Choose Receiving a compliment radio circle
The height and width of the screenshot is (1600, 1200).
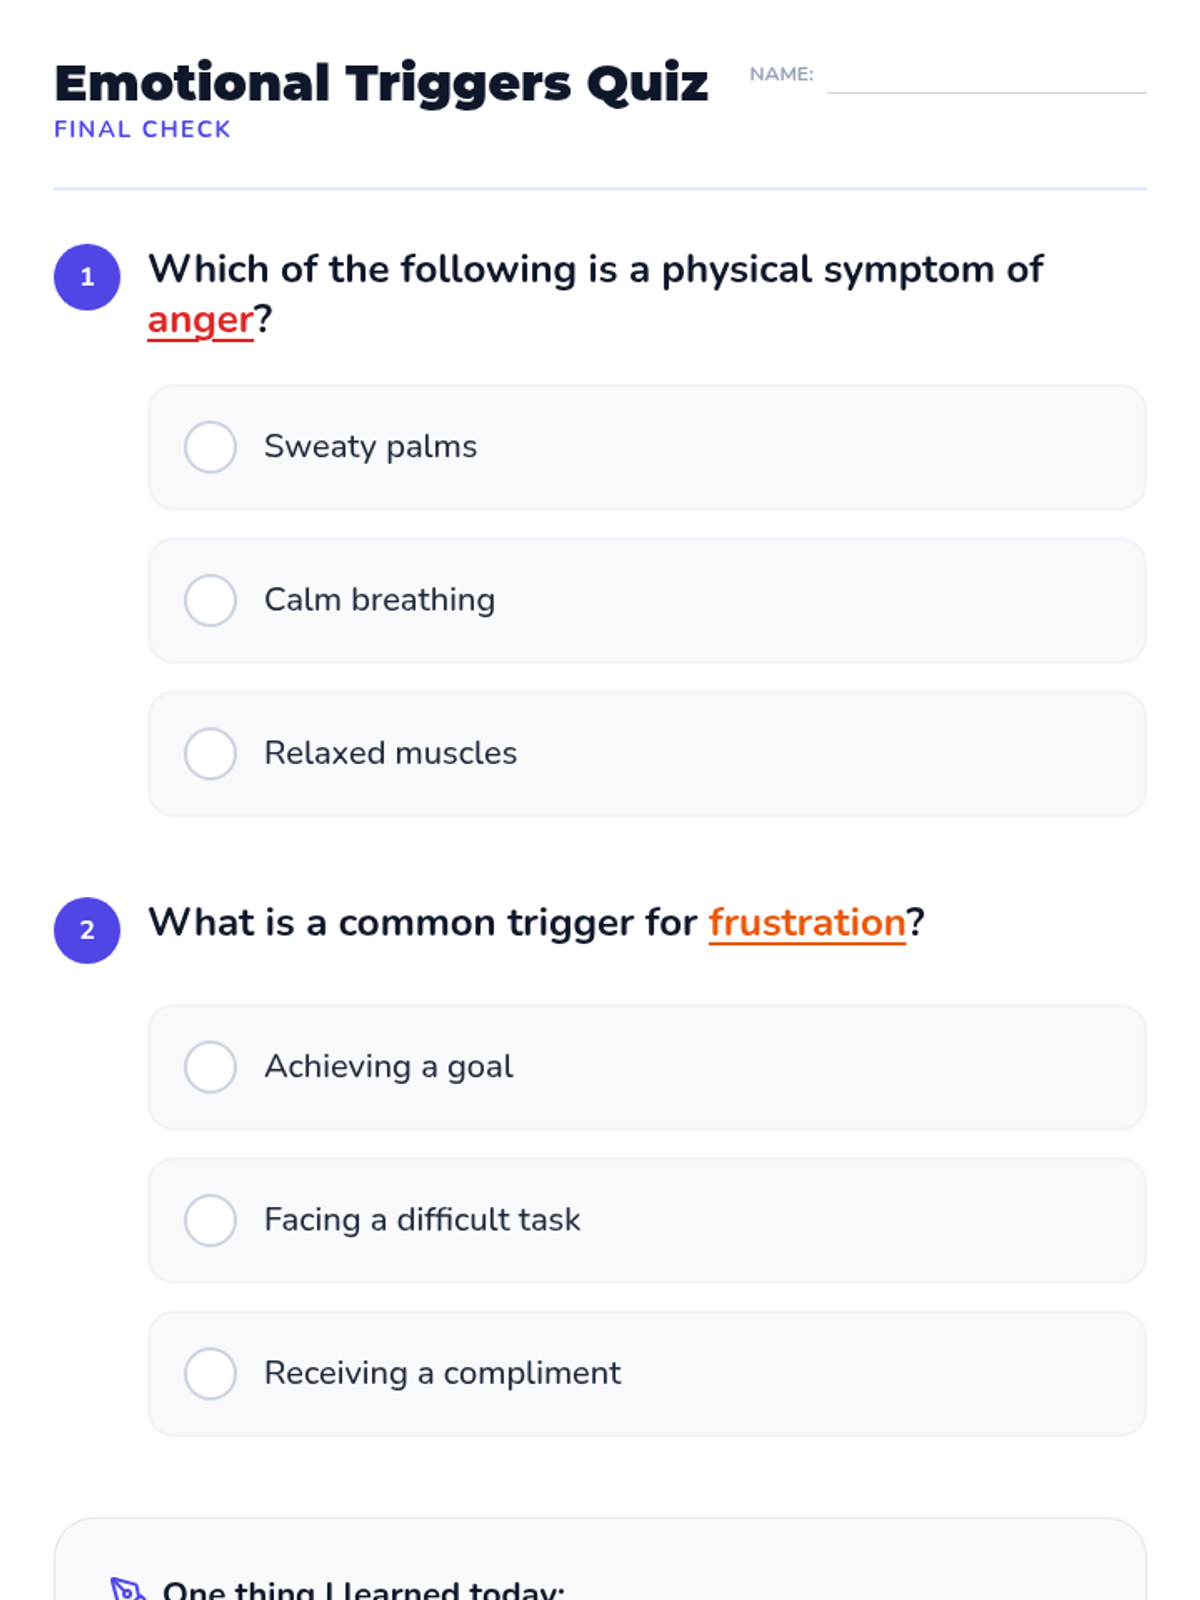pos(210,1373)
